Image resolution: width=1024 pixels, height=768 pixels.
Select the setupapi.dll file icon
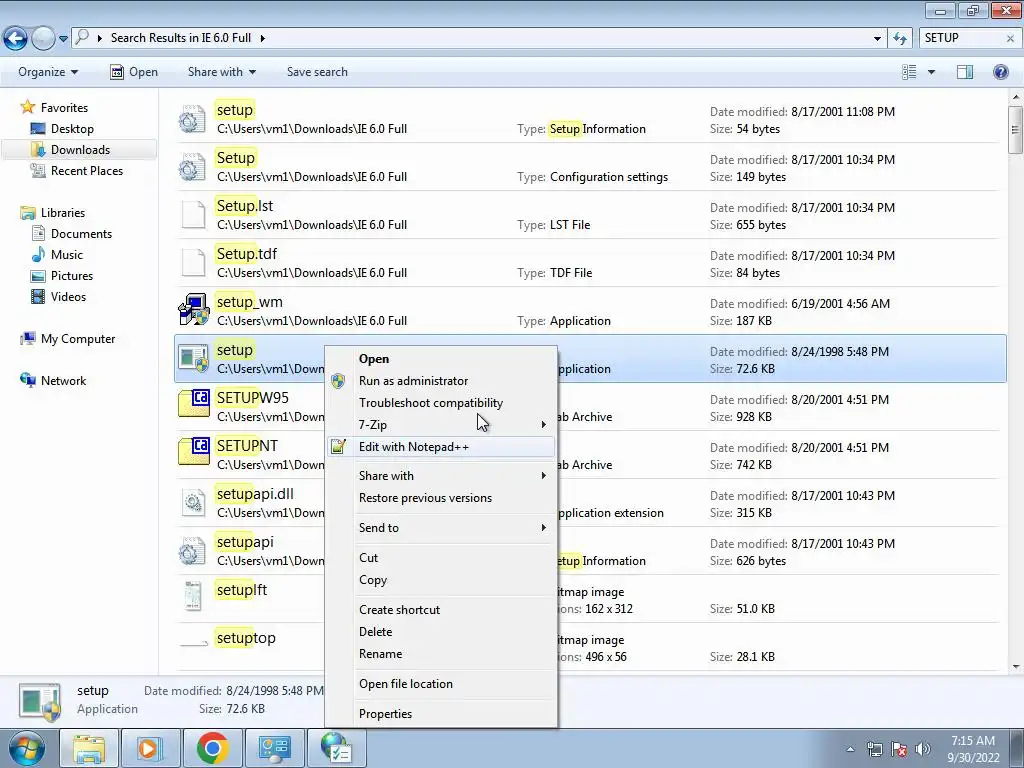[193, 503]
